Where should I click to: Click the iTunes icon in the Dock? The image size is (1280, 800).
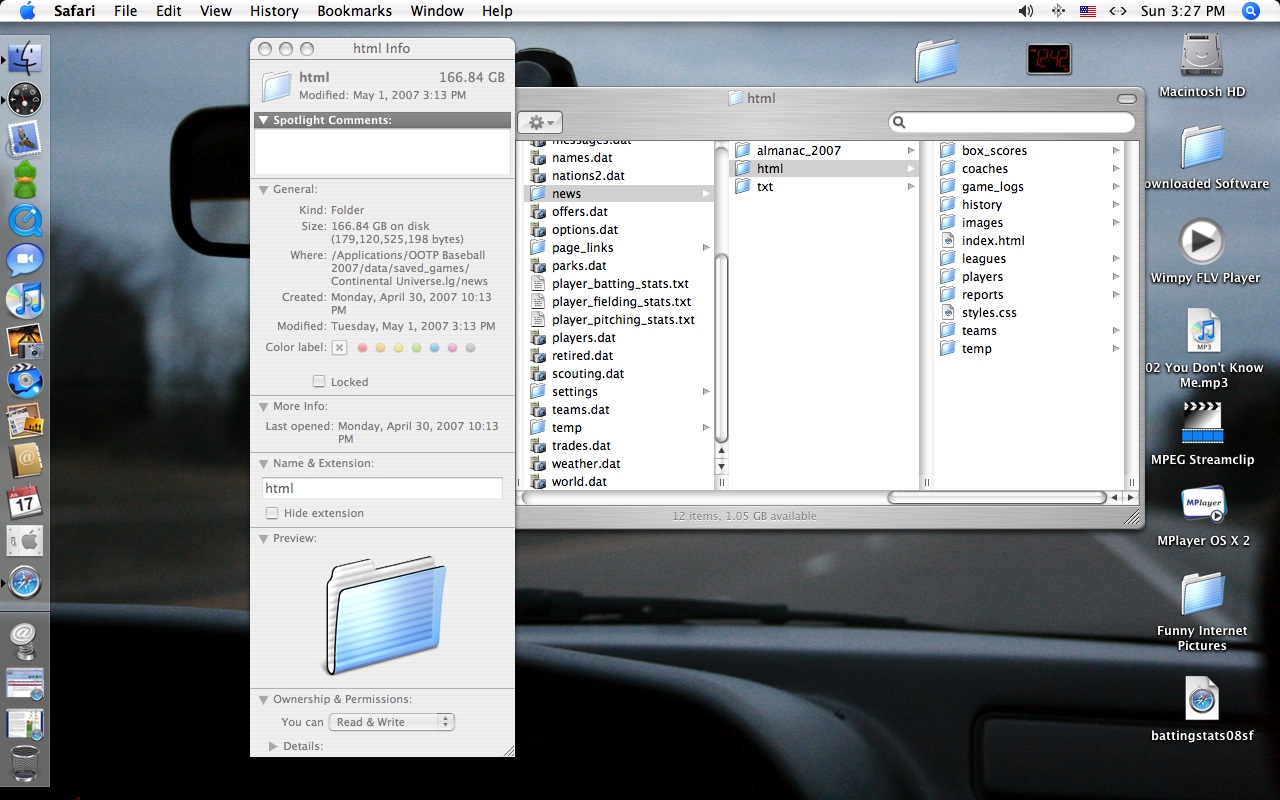[x=24, y=300]
